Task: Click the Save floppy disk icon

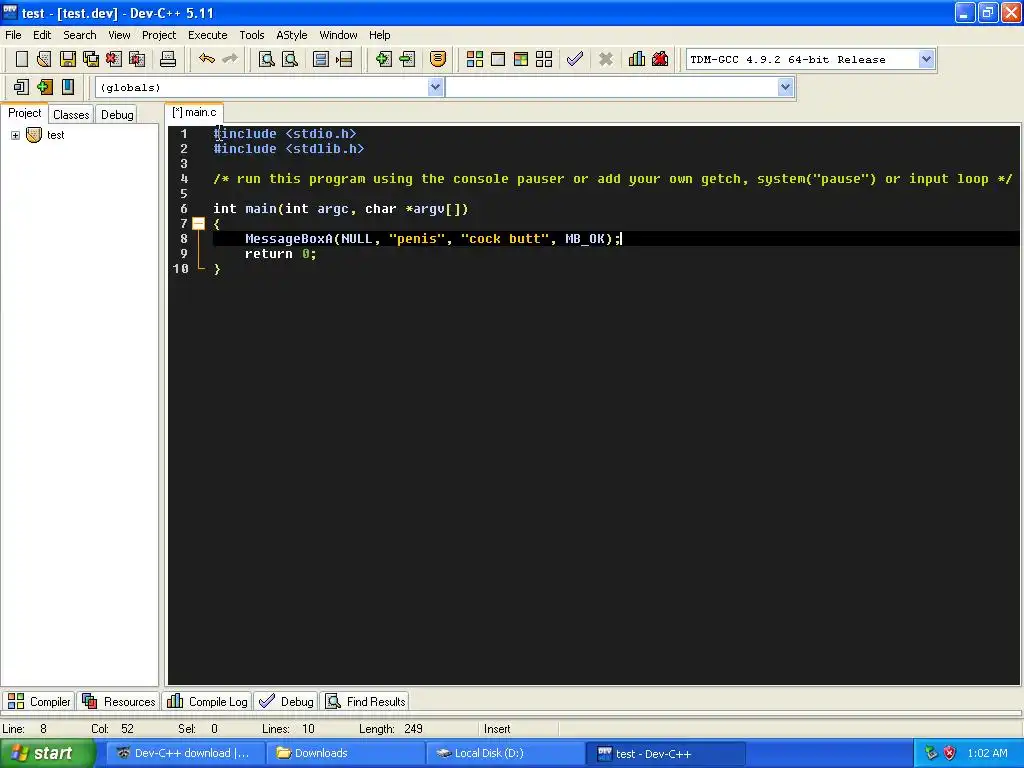Action: pyautogui.click(x=68, y=59)
